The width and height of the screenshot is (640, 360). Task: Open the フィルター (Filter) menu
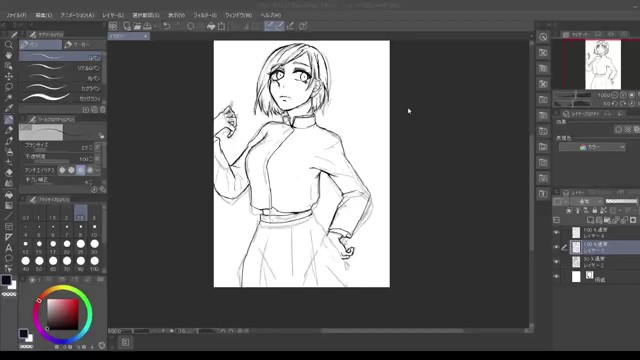click(x=205, y=15)
